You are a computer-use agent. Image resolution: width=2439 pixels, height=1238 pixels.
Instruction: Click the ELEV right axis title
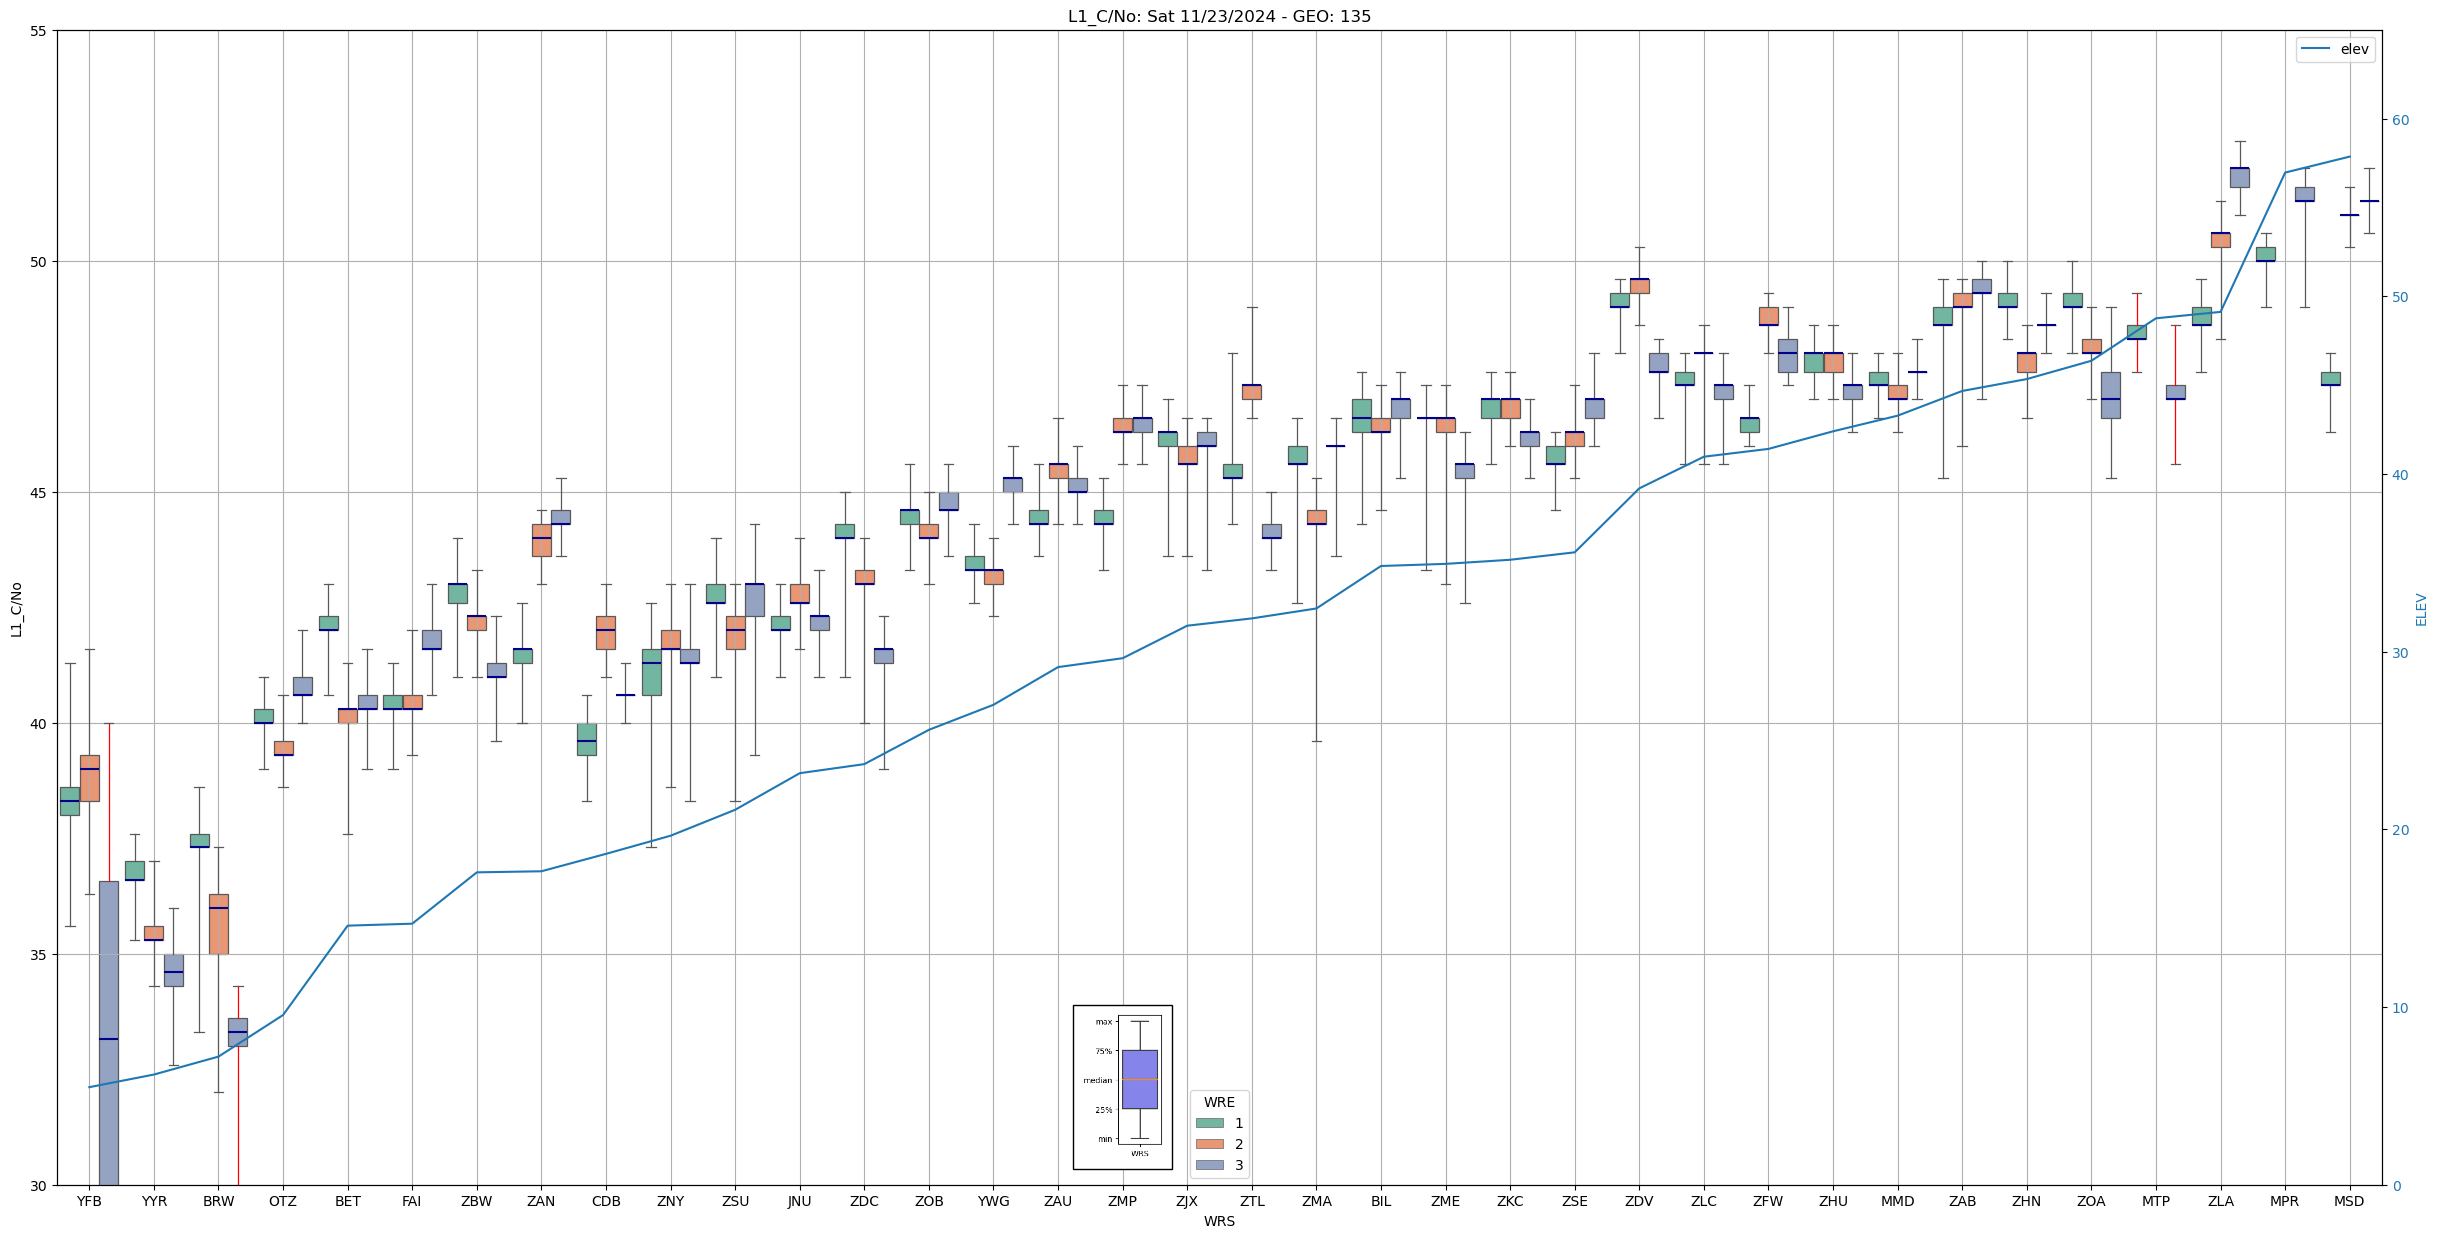coord(2421,608)
